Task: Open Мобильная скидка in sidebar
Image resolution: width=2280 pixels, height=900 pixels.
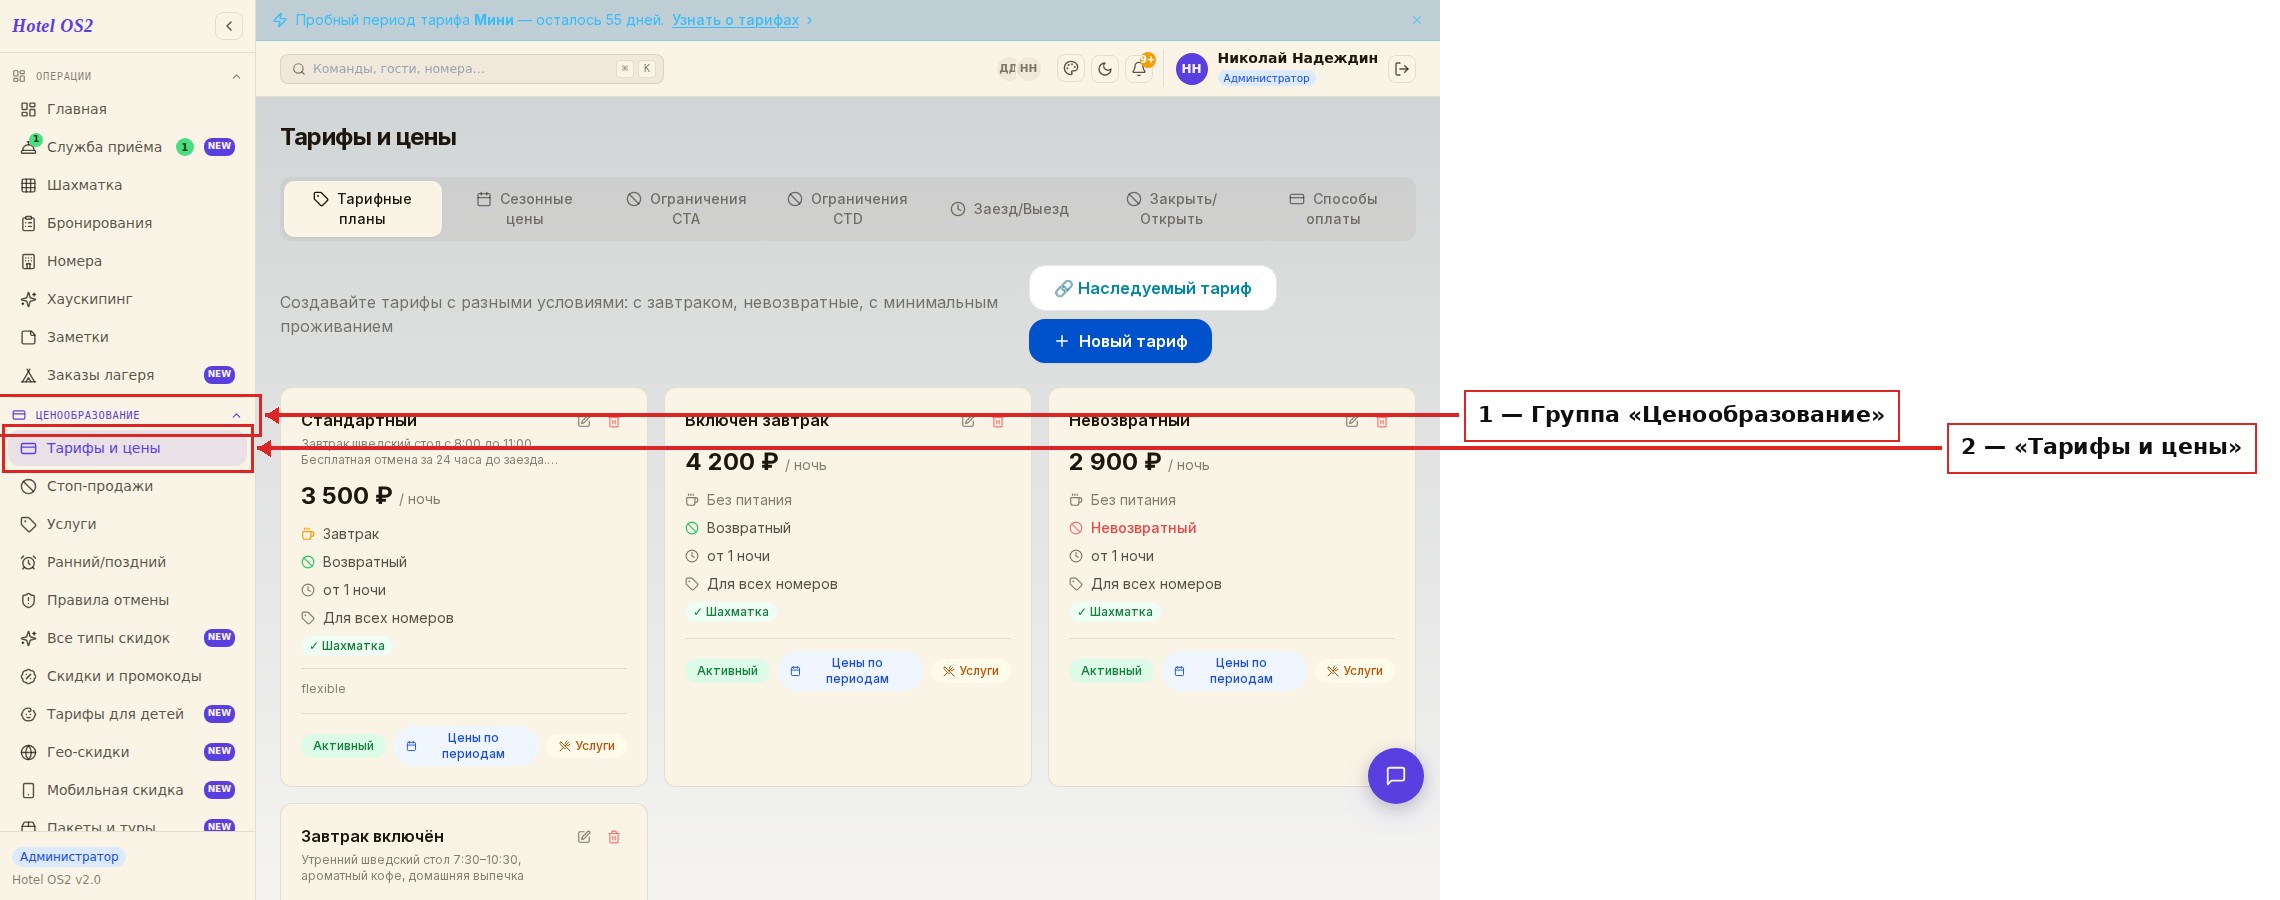Action: (x=127, y=790)
